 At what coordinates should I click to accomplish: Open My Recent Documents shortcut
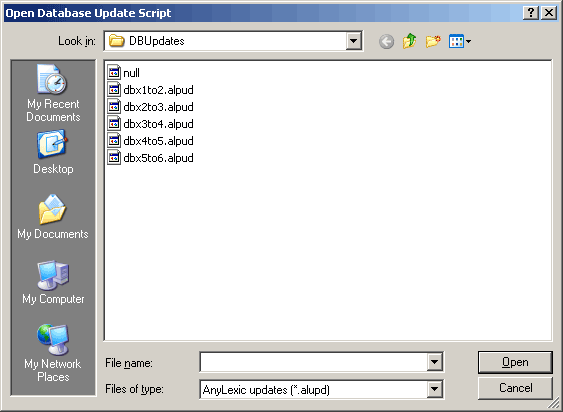click(x=53, y=93)
